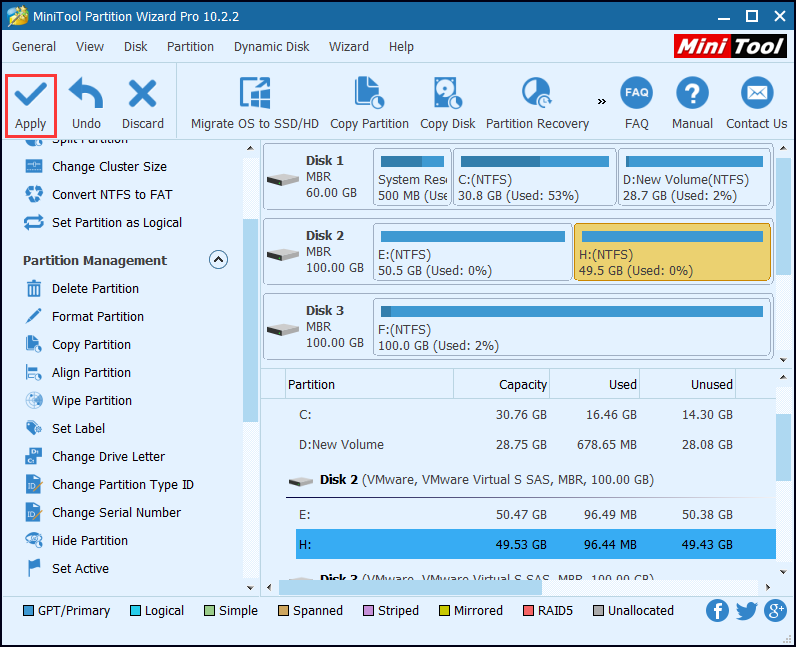Select the D:New Volume list row
Screen dimensions: 796x647
tap(536, 444)
